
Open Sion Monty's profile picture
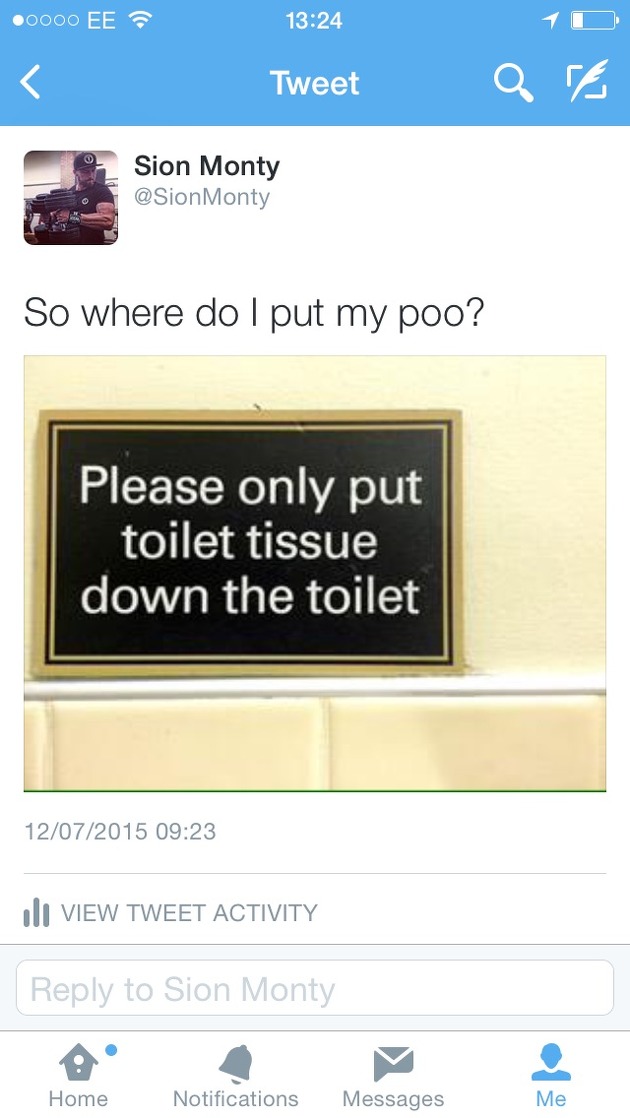71,198
